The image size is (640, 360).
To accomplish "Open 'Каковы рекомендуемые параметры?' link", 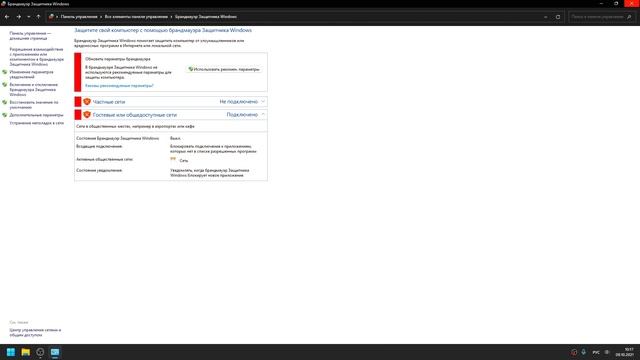I will tap(119, 86).
